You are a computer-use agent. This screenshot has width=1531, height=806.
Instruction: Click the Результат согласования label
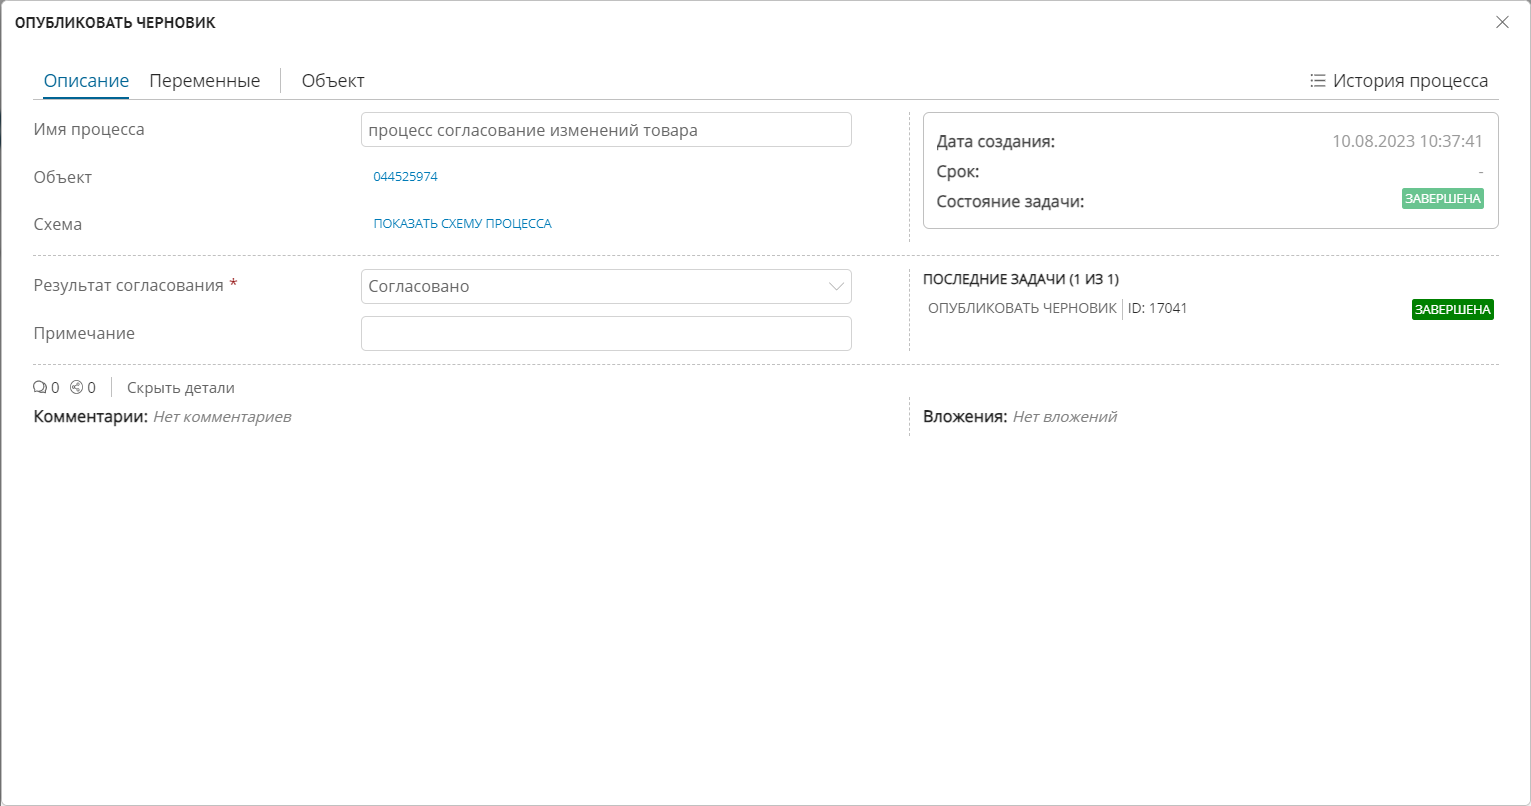tap(129, 285)
